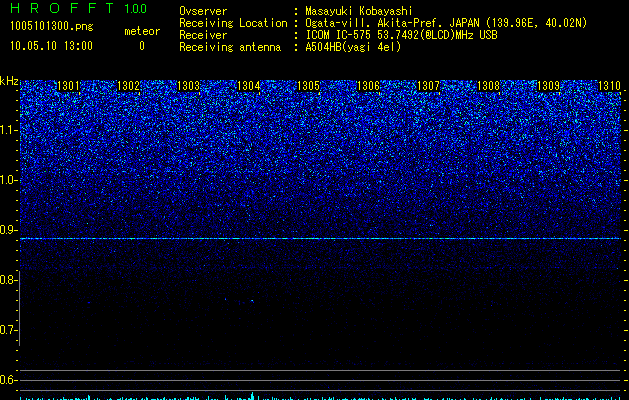Click time marker 1302
Viewport: 629px width, 400px height.
[x=128, y=85]
